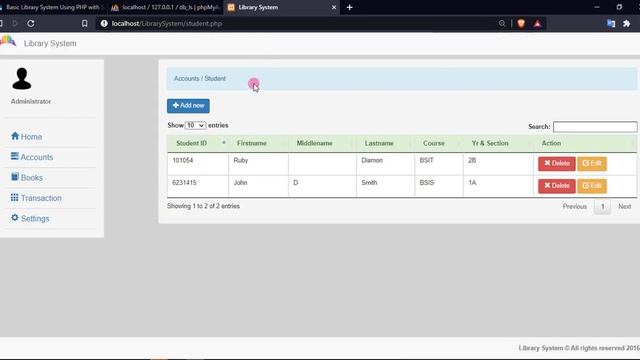Click the Accounts / Student breadcrumb
Image resolution: width=640 pixels, height=360 pixels.
[x=200, y=78]
